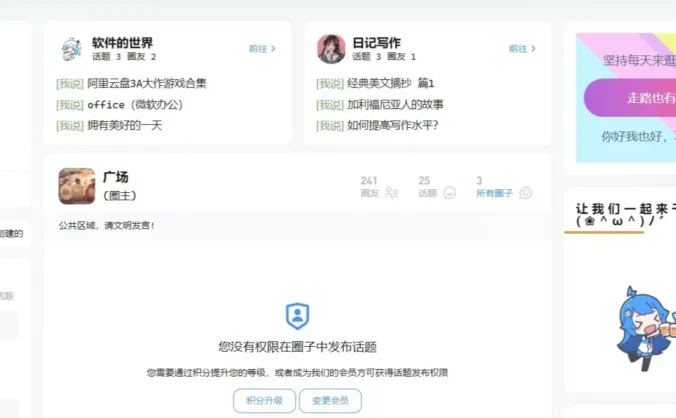Click the 所有圈子 circle icon
The image size is (676, 418).
[x=526, y=193]
